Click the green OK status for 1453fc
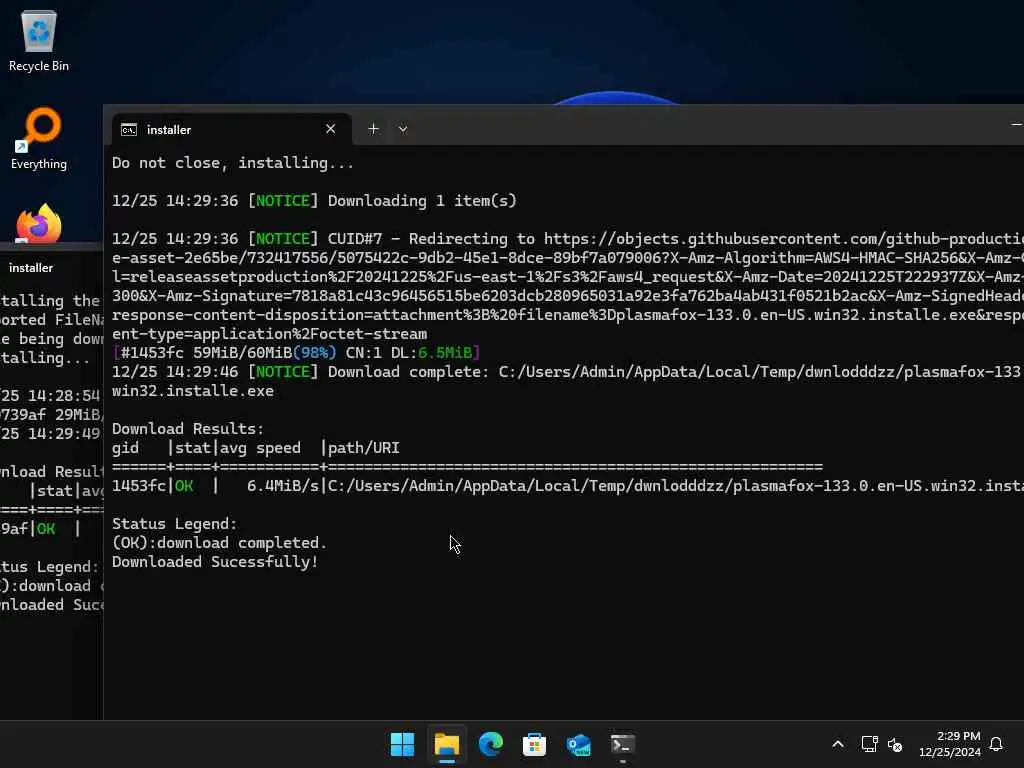This screenshot has width=1024, height=768. tap(184, 486)
